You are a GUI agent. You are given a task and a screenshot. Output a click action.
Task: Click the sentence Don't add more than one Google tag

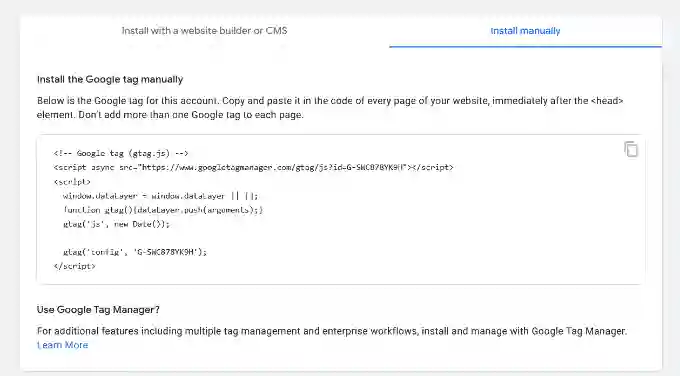tap(191, 115)
